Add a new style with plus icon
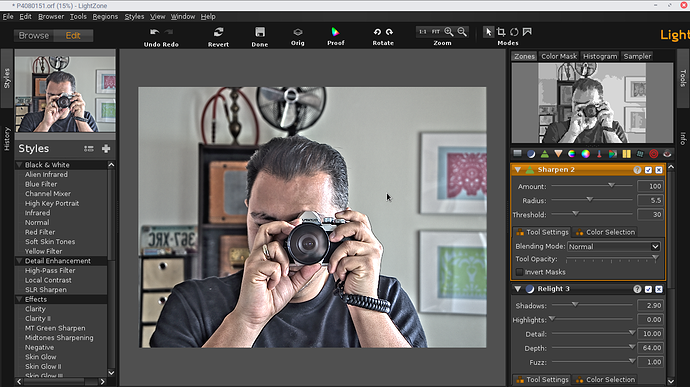The height and width of the screenshot is (387, 690). click(x=106, y=149)
